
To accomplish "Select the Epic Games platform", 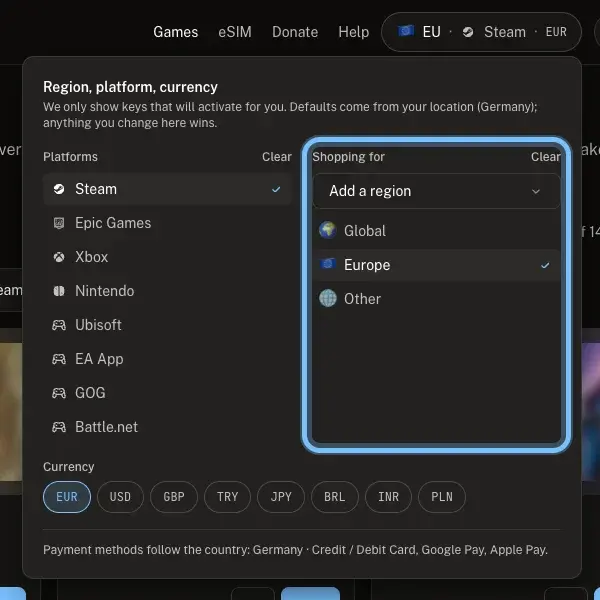I will 167,223.
